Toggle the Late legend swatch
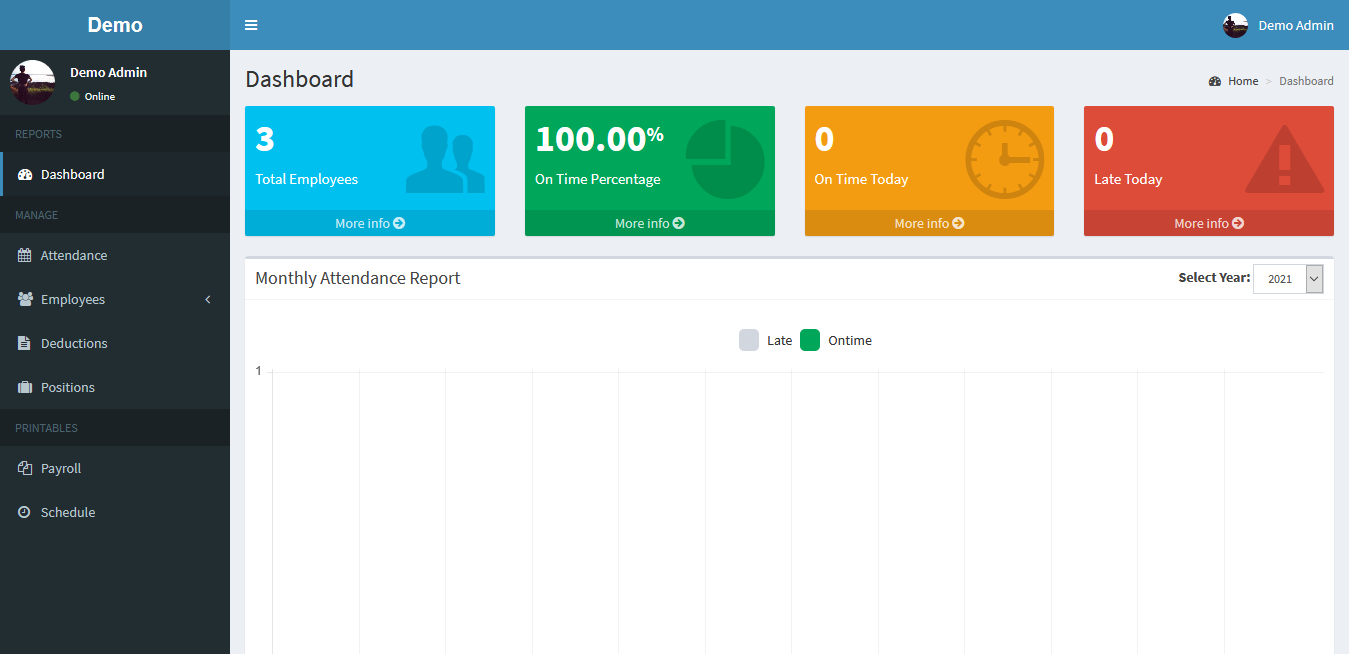 [749, 340]
